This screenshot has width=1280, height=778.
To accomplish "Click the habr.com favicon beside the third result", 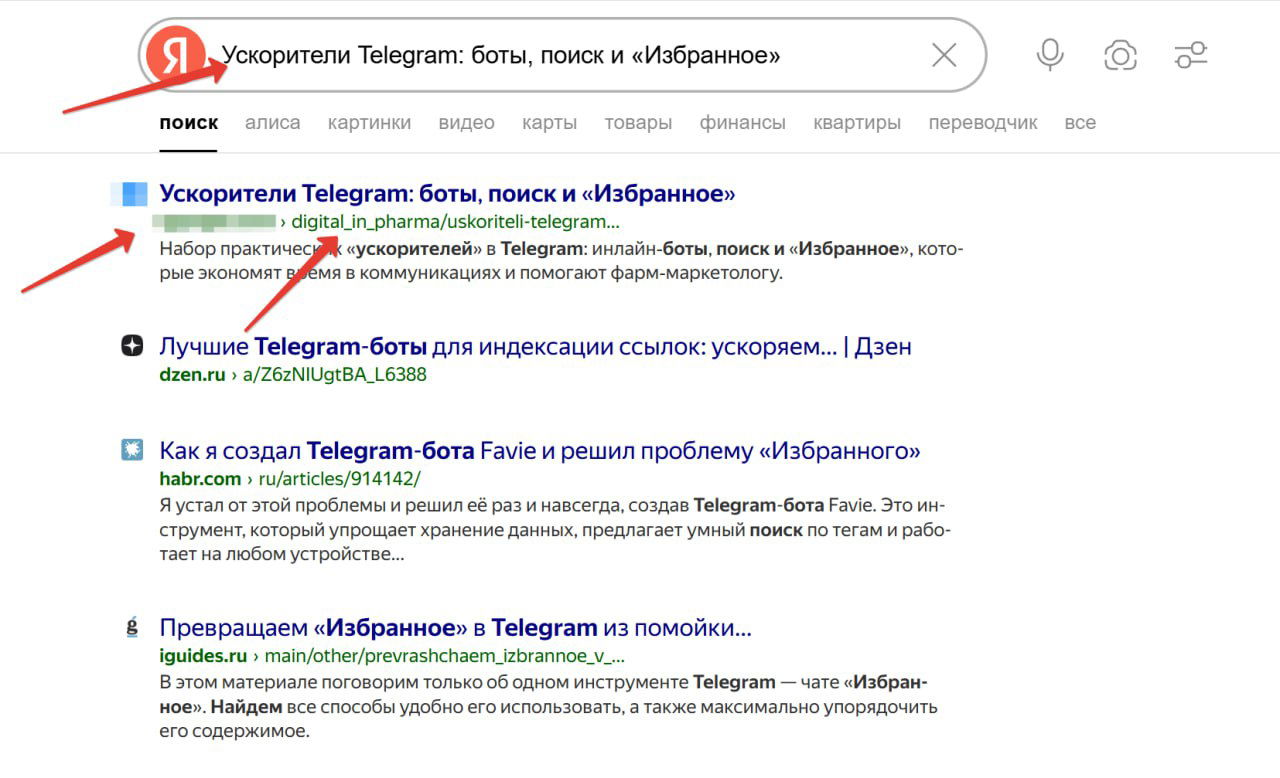I will click(x=131, y=450).
